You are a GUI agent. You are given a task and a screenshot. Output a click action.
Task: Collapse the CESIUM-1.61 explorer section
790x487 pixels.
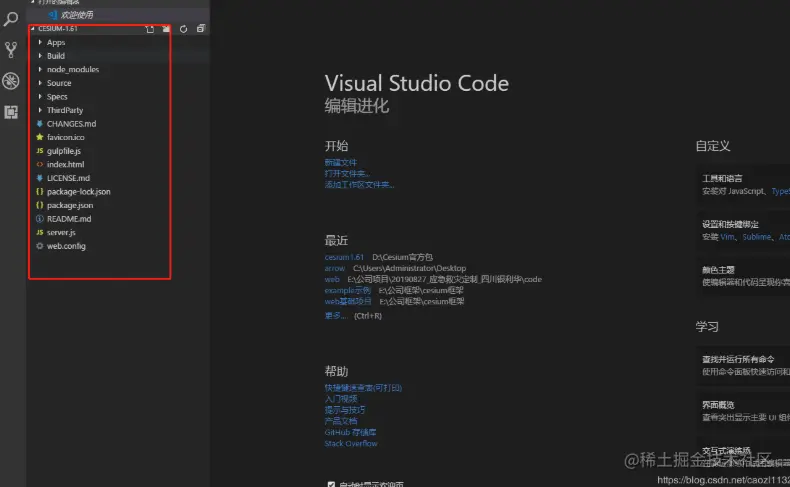coord(57,29)
